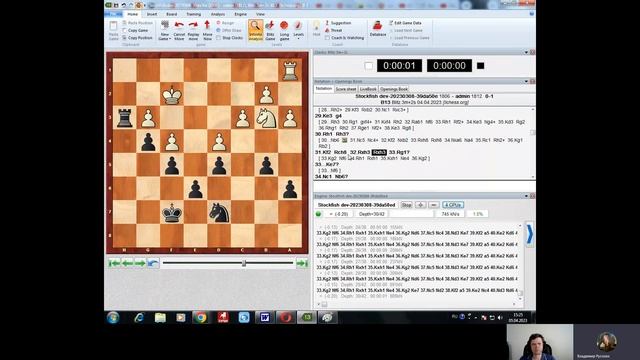
Task: Activate Infinite Analysis magnifier icon
Action: pyautogui.click(x=256, y=30)
